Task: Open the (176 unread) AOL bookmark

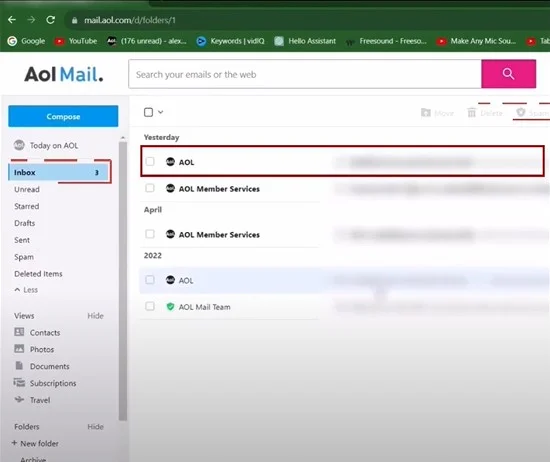Action: (147, 41)
